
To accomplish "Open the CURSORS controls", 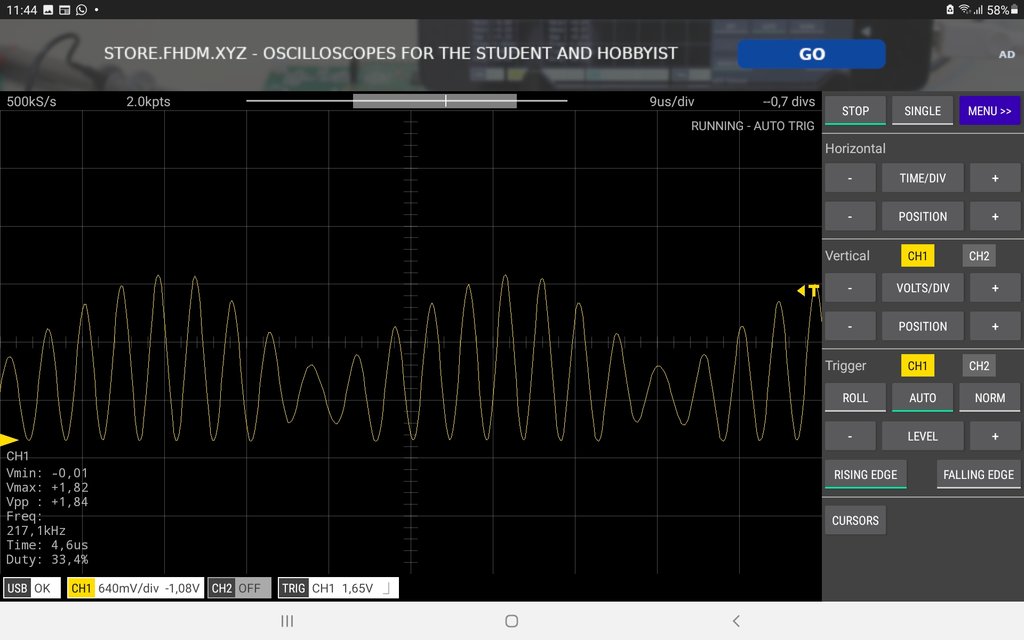I will (855, 520).
